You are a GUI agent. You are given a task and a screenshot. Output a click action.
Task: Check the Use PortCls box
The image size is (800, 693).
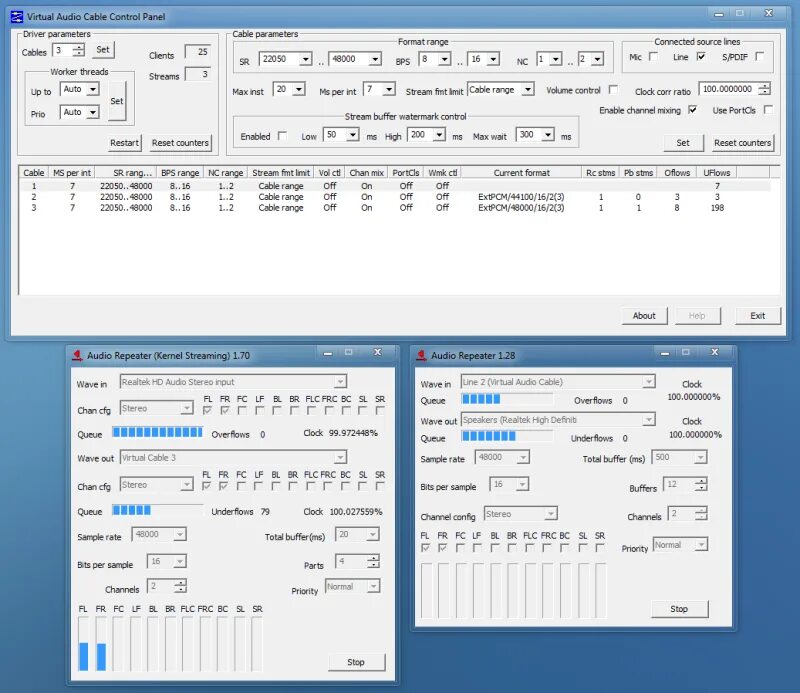tap(768, 110)
